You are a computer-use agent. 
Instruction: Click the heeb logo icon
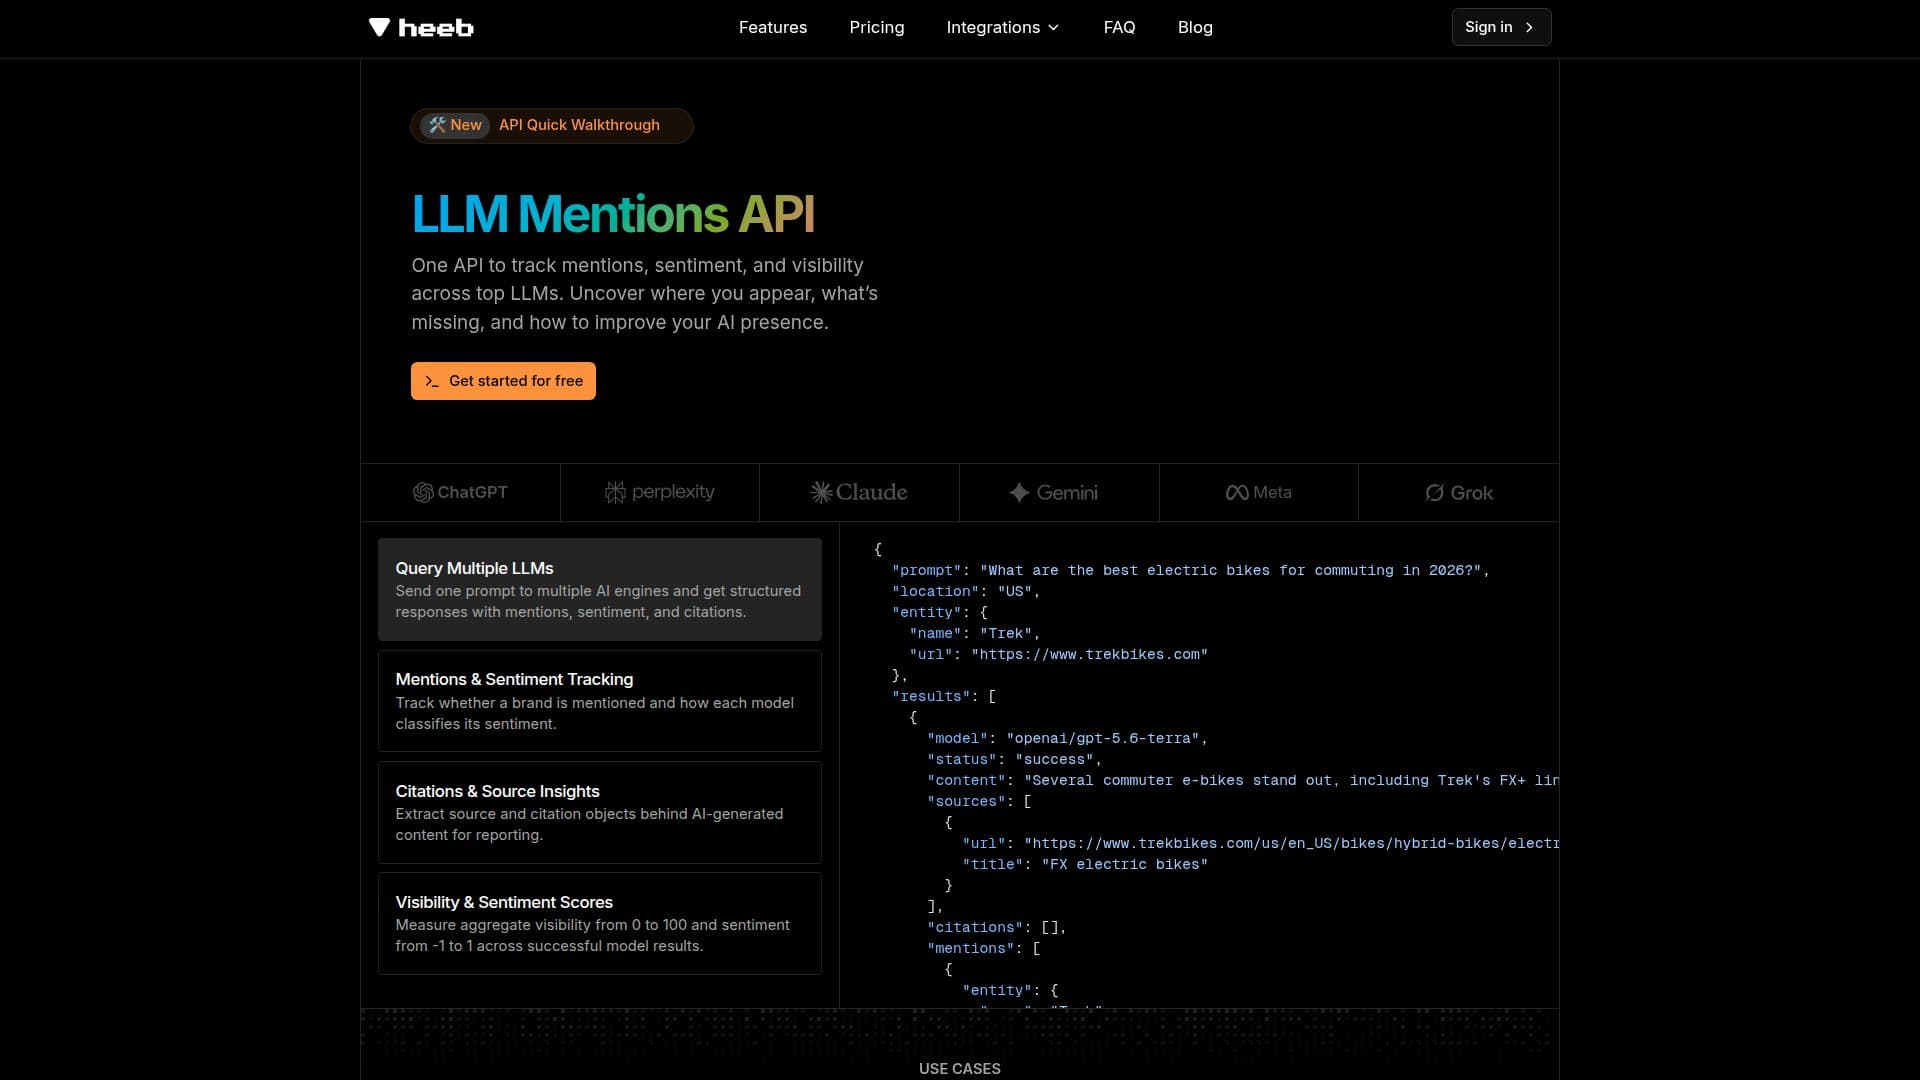pyautogui.click(x=379, y=27)
